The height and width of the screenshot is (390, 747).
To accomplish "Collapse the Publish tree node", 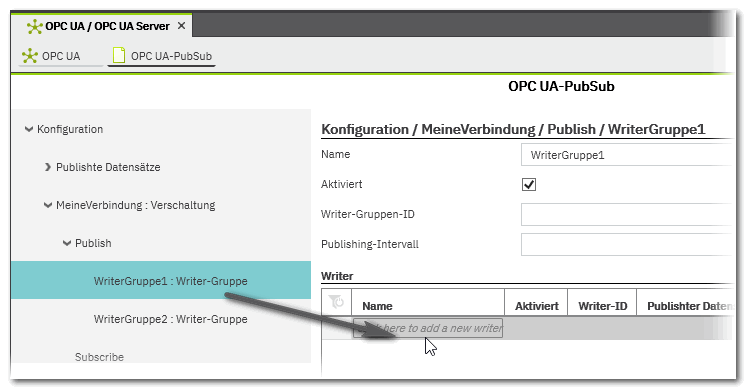I will [x=67, y=243].
